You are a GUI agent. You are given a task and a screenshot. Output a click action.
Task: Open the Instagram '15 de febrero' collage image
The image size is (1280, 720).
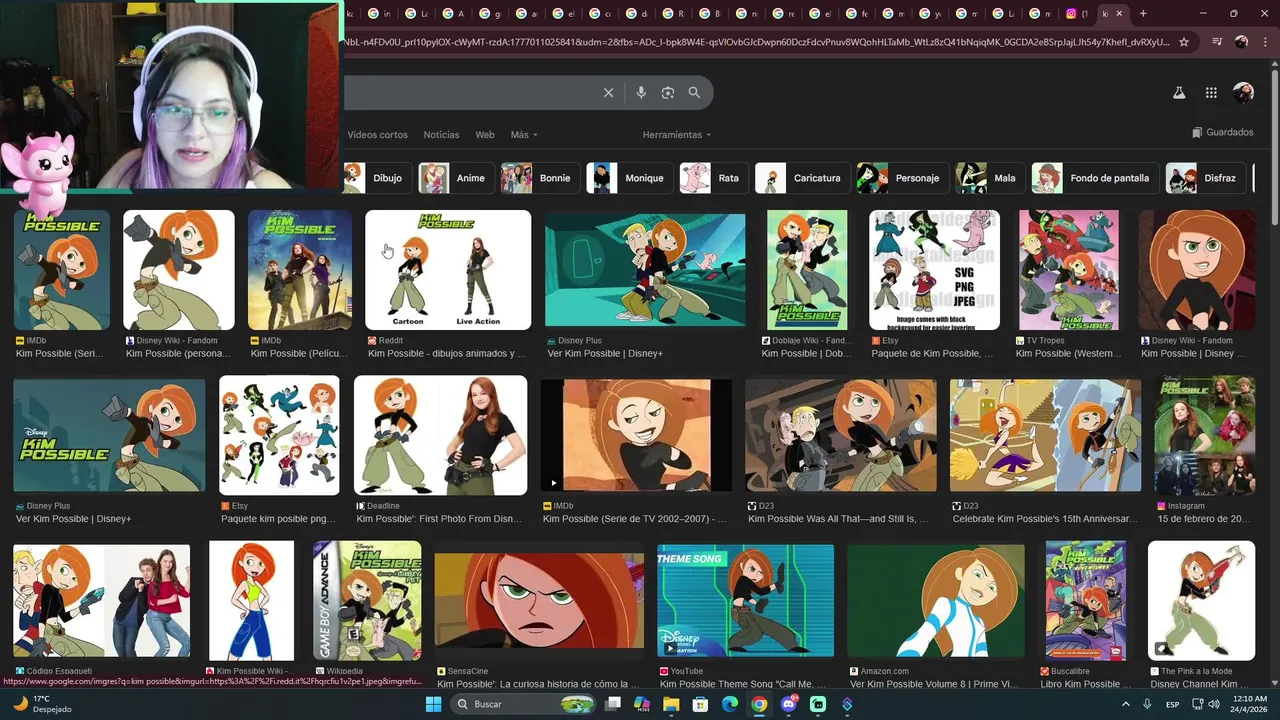click(1204, 435)
